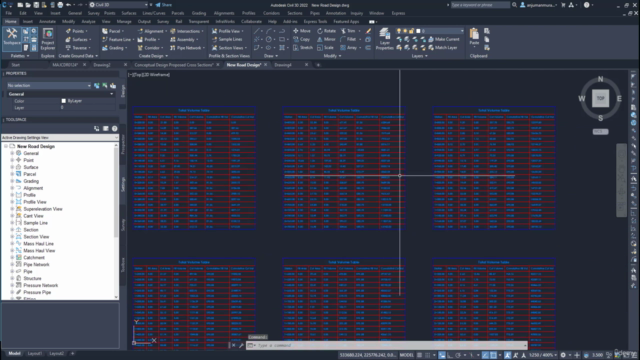The height and width of the screenshot is (360, 640).
Task: Activate the Mirror tool
Action: [x=326, y=39]
